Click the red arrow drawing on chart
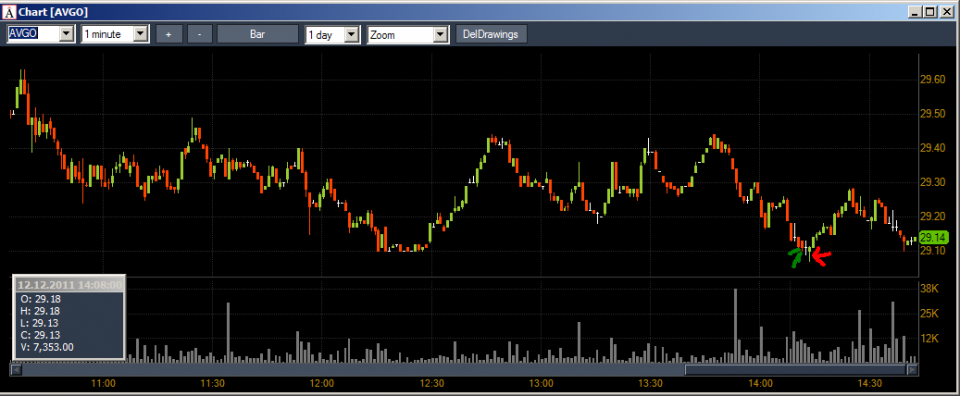Image resolution: width=960 pixels, height=396 pixels. (x=821, y=256)
